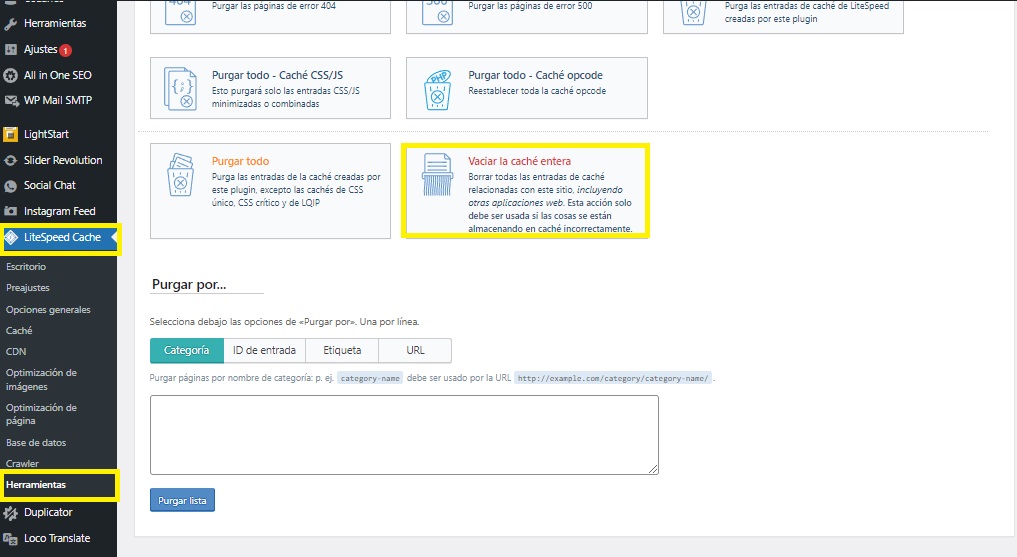Click inside the purge list text area
1017x557 pixels.
click(404, 434)
